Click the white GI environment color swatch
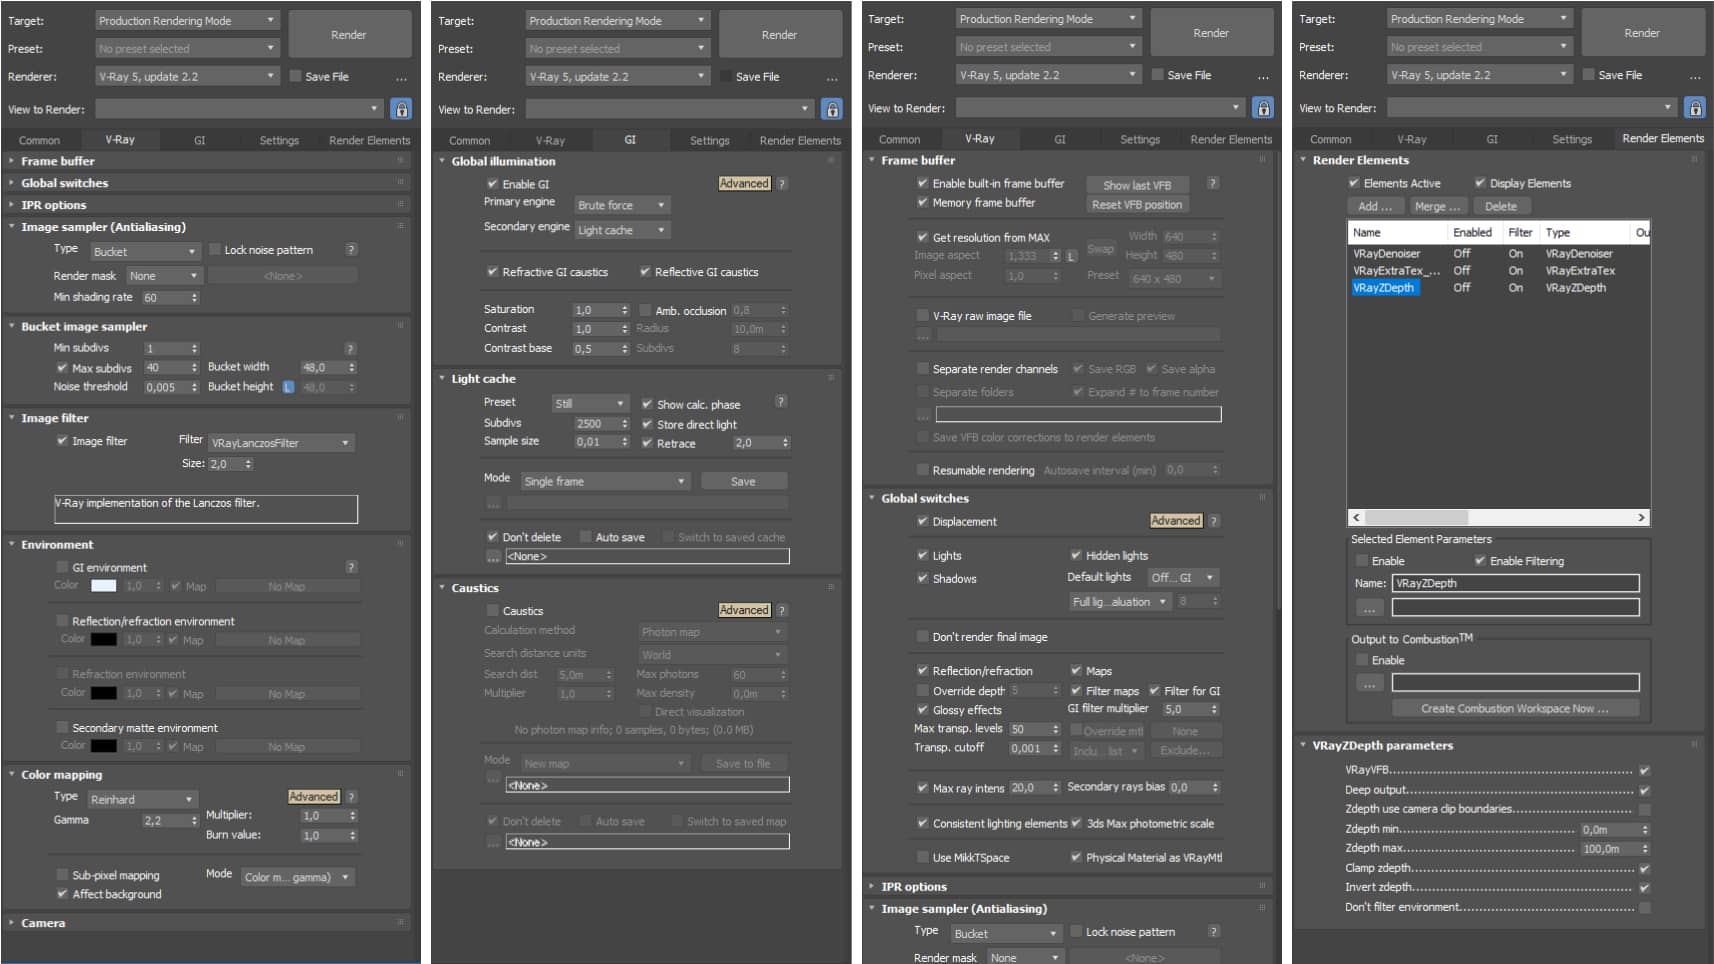The width and height of the screenshot is (1714, 964). (104, 586)
